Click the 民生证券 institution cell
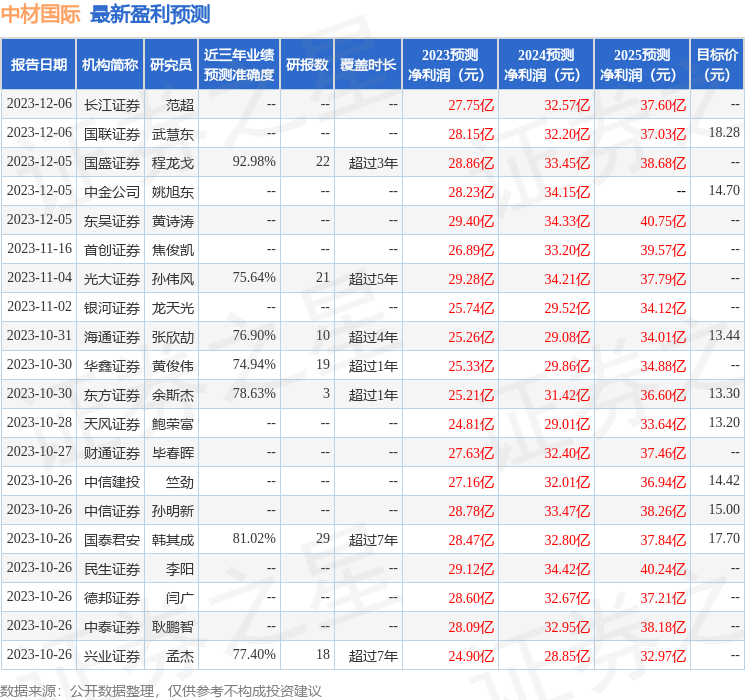The image size is (745, 700). click(x=112, y=569)
